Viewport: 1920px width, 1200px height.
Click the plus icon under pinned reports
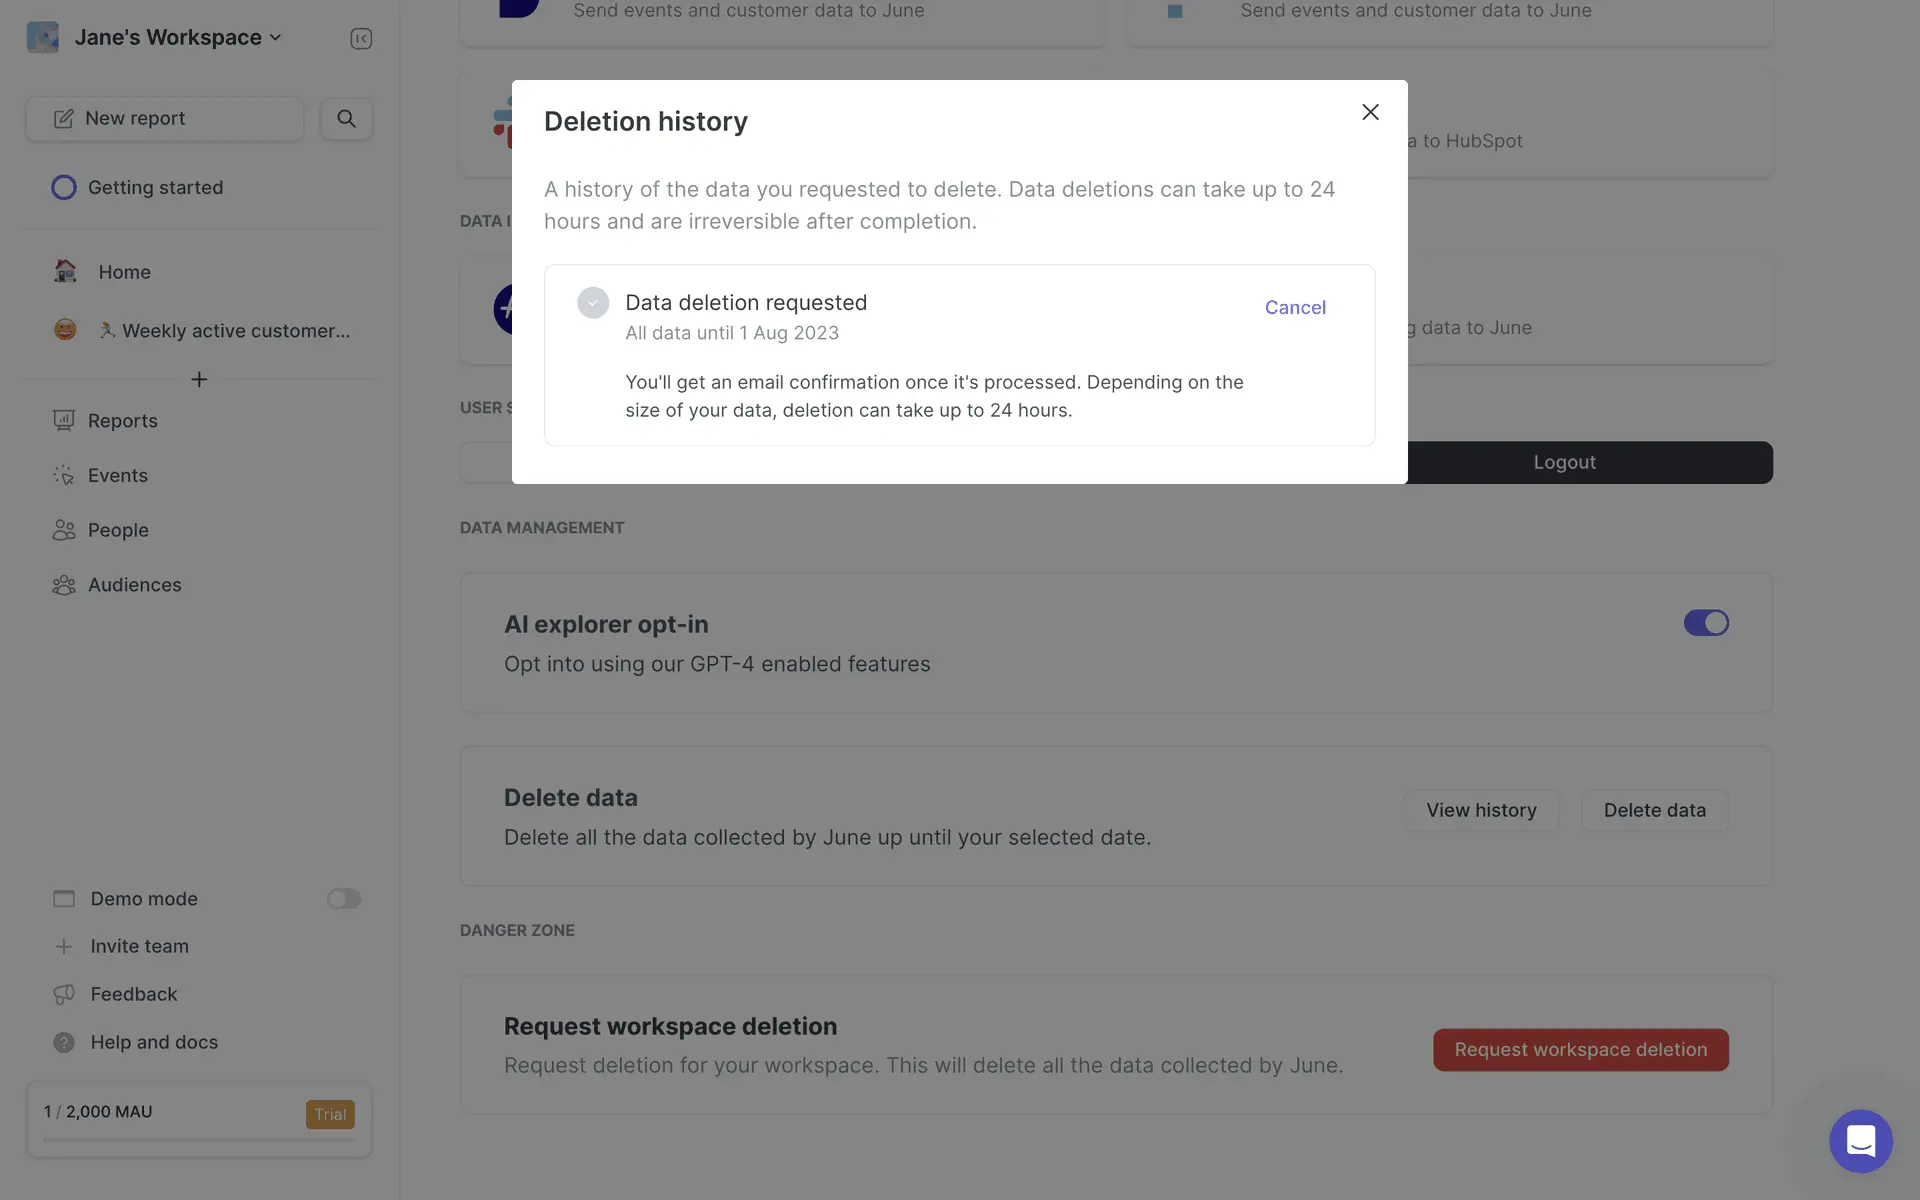(199, 379)
